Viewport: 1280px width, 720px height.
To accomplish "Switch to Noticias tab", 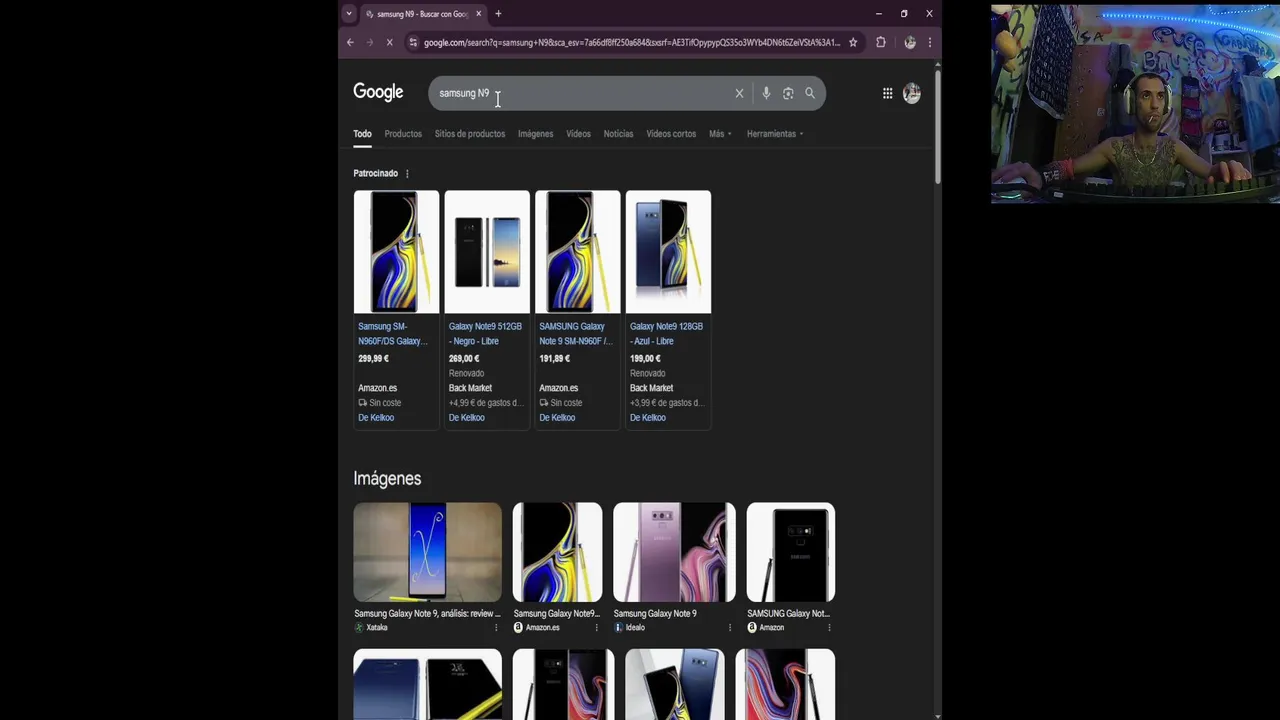I will point(618,134).
